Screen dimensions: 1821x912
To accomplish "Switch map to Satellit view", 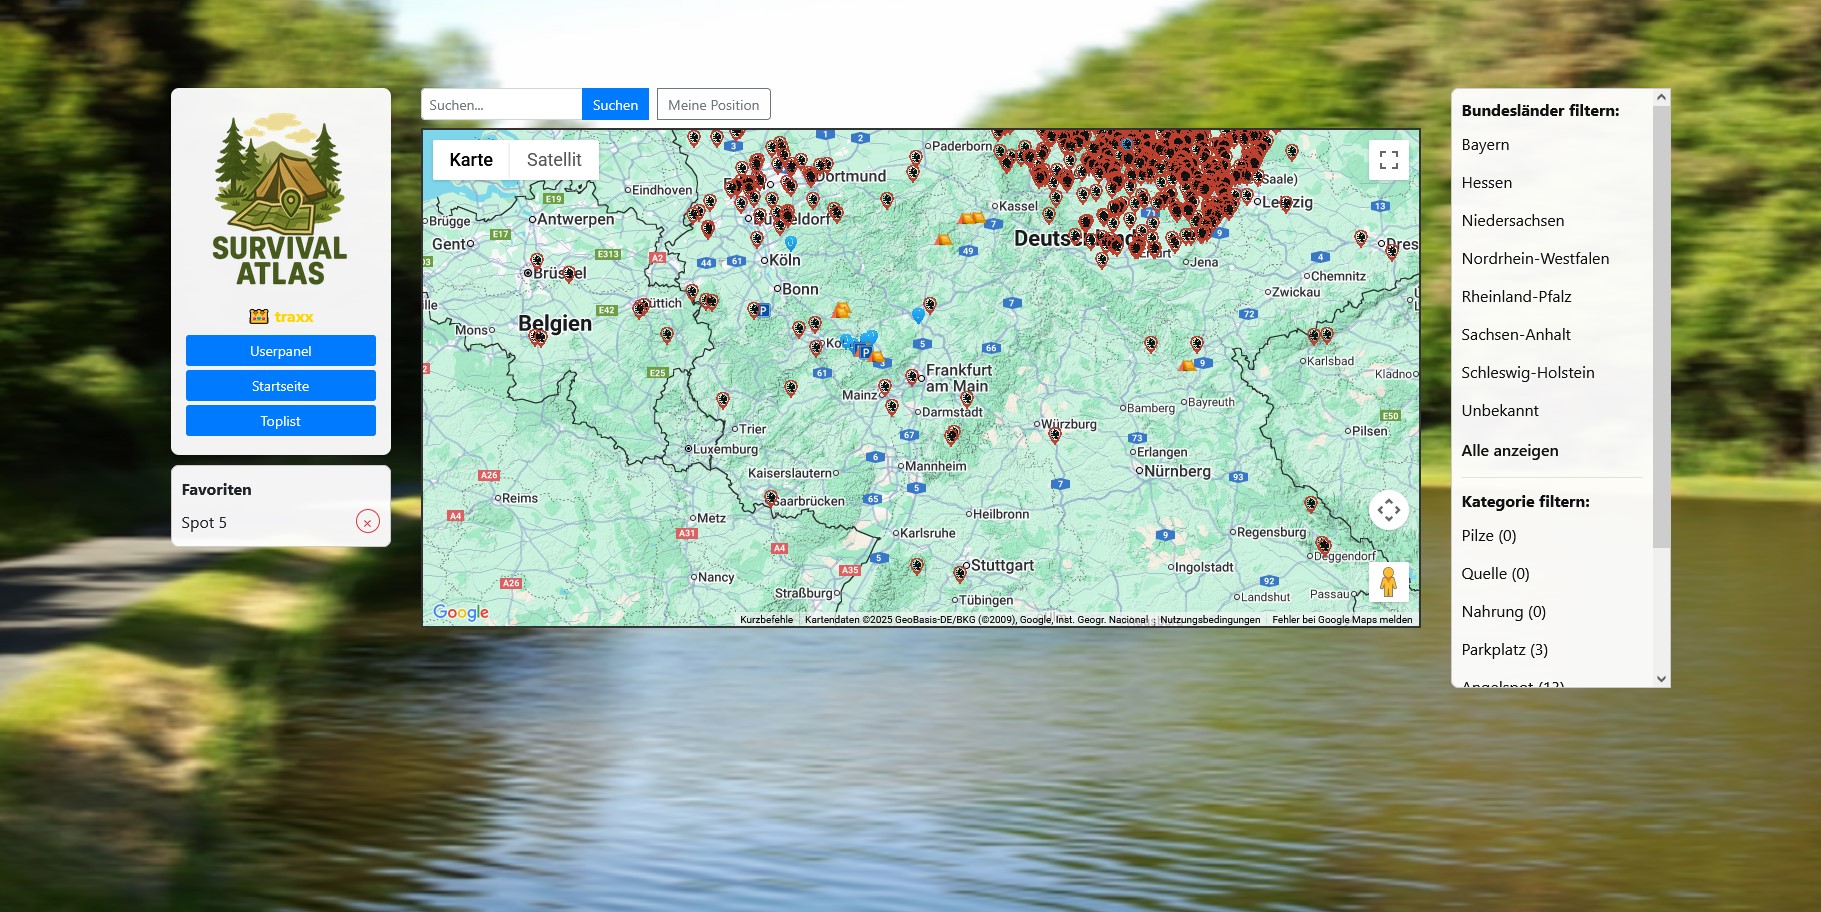I will [x=554, y=160].
